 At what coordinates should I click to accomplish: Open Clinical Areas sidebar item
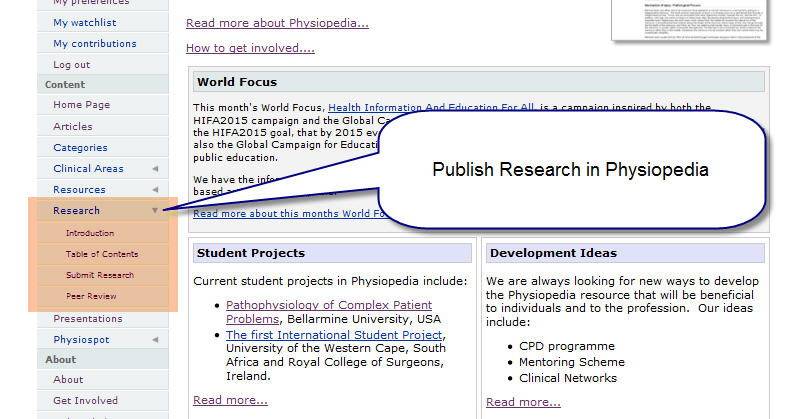(x=88, y=169)
